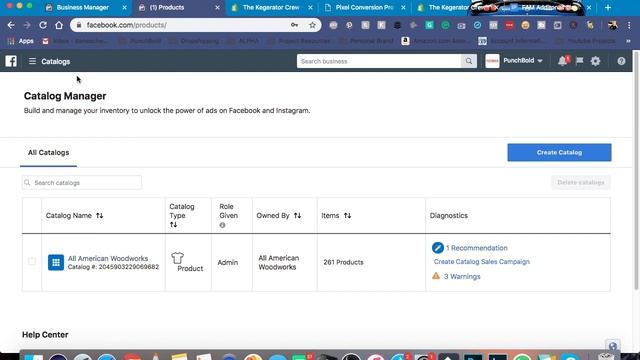Sort by Owned By arrows
Image resolution: width=640 pixels, height=360 pixels.
[298, 216]
